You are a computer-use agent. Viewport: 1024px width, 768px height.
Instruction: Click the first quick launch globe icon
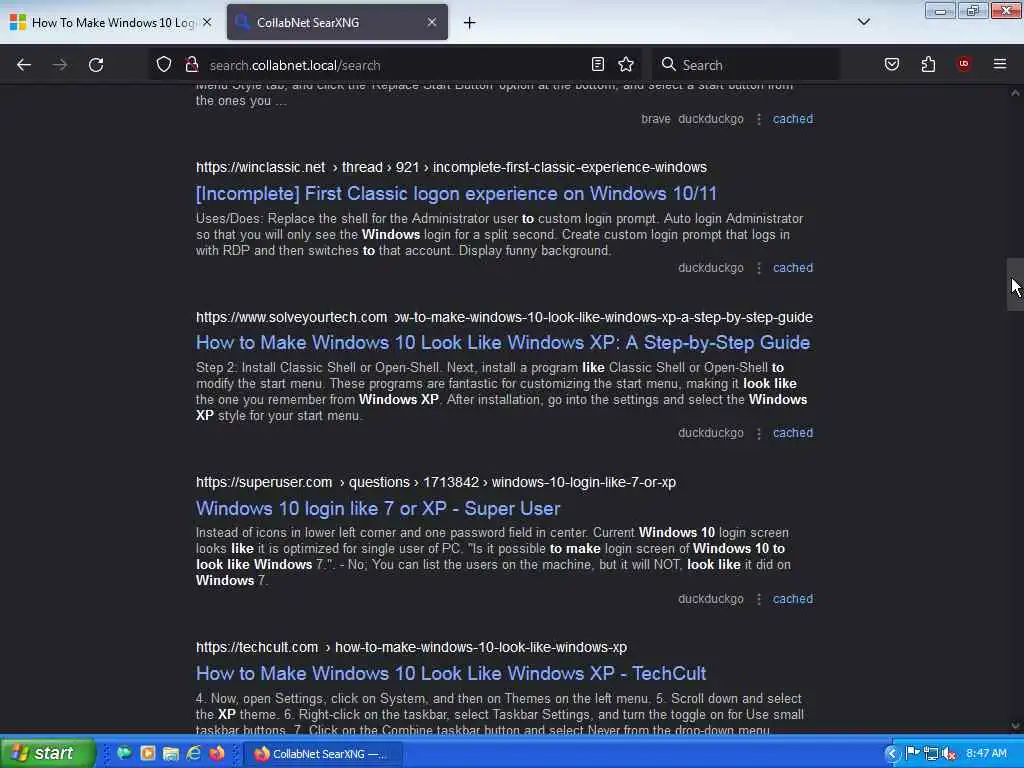point(124,753)
